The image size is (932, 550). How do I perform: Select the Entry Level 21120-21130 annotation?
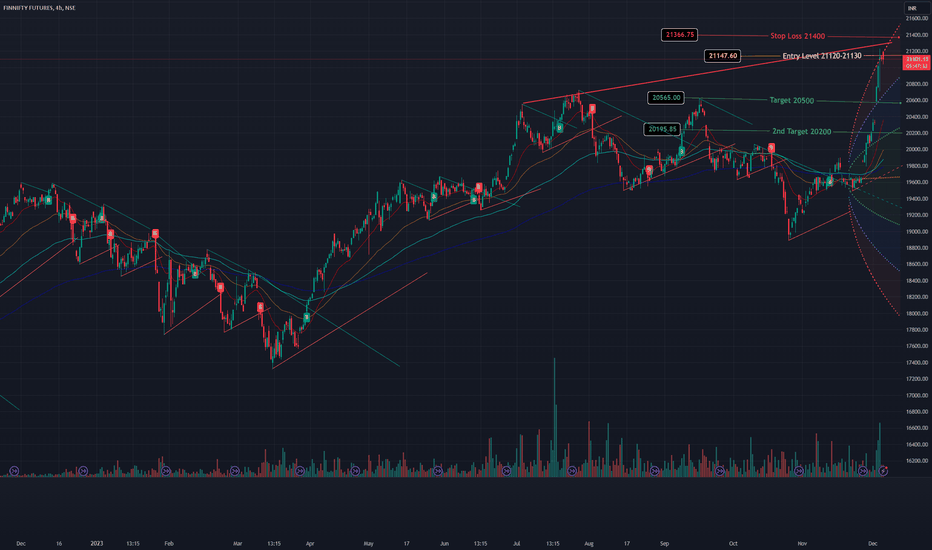821,56
